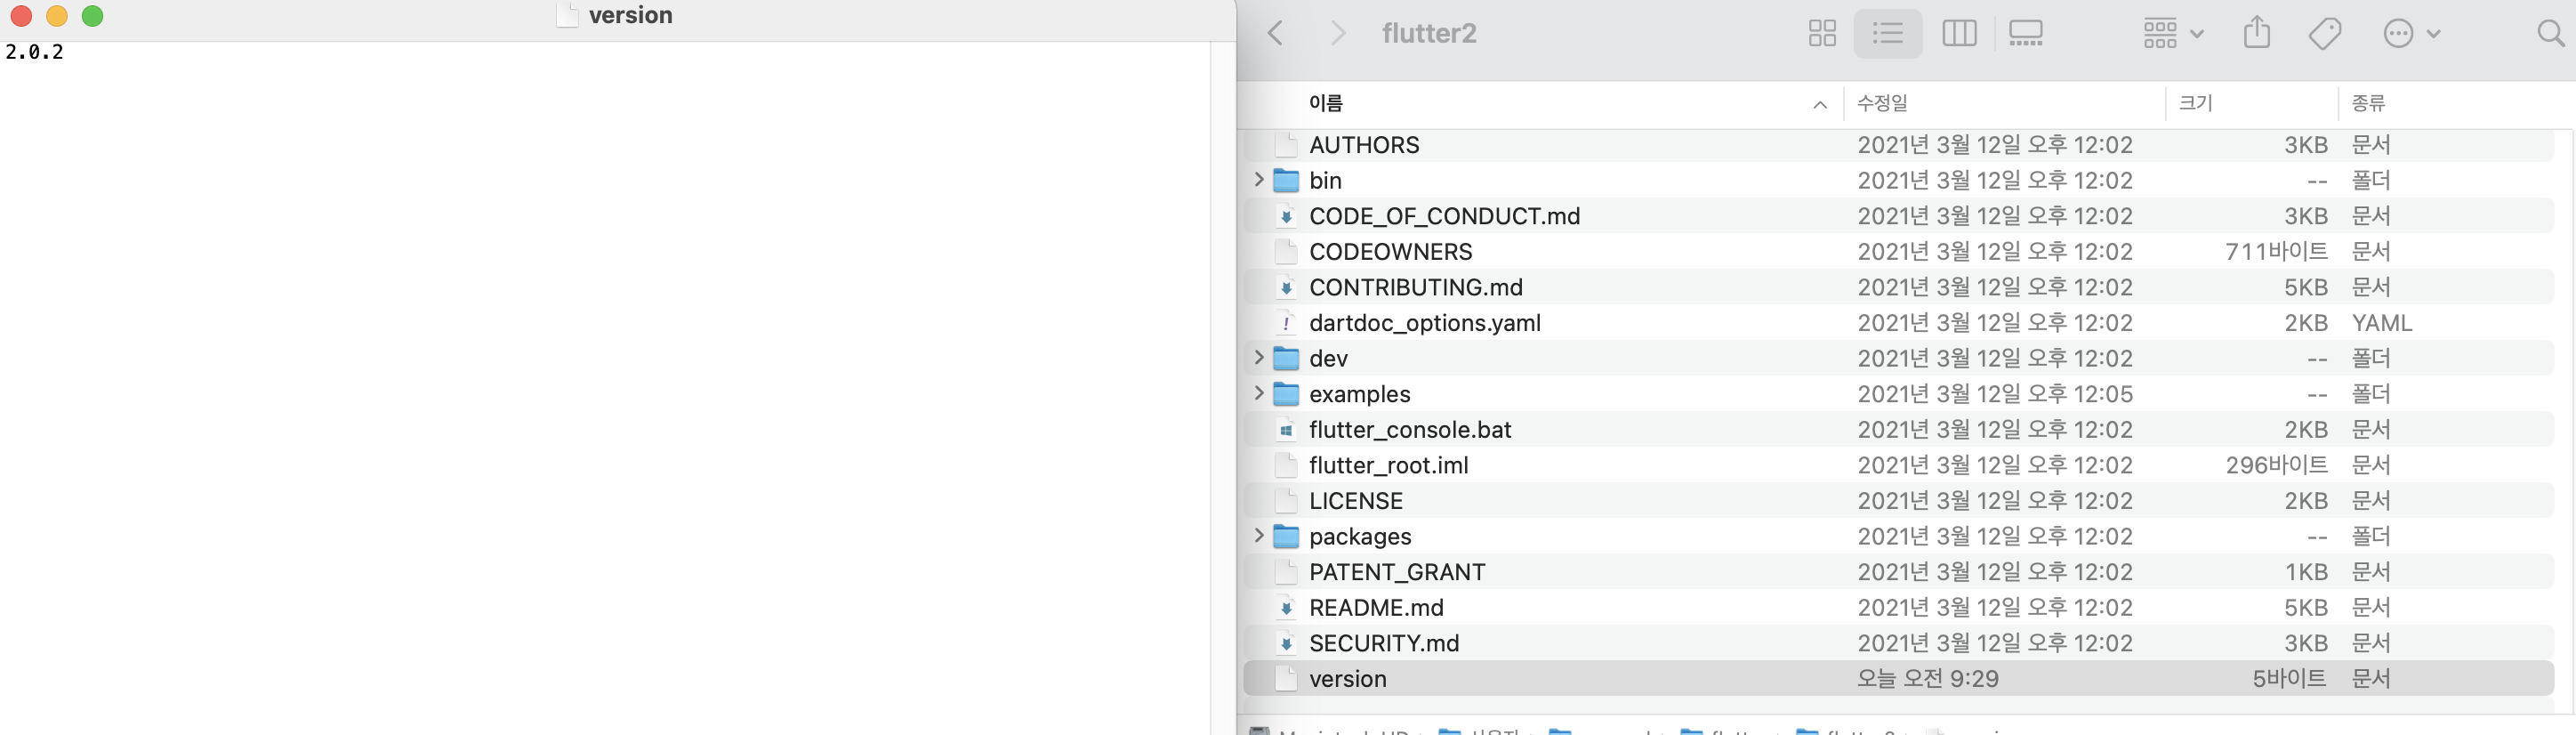Zoom the version editor window to full screen
The height and width of the screenshot is (735, 2576).
click(x=93, y=16)
